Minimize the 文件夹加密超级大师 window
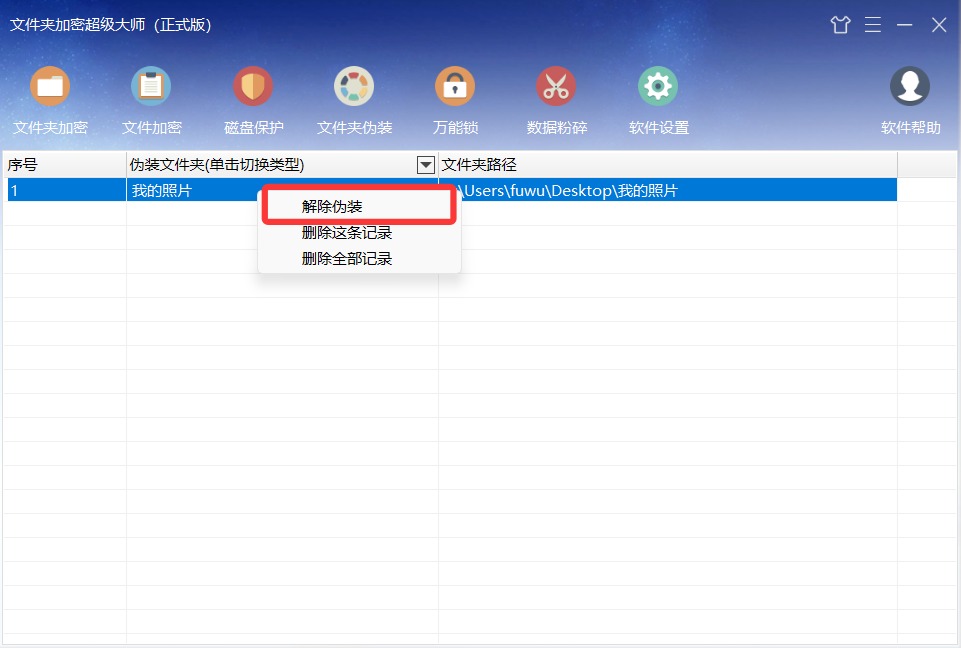 tap(905, 25)
